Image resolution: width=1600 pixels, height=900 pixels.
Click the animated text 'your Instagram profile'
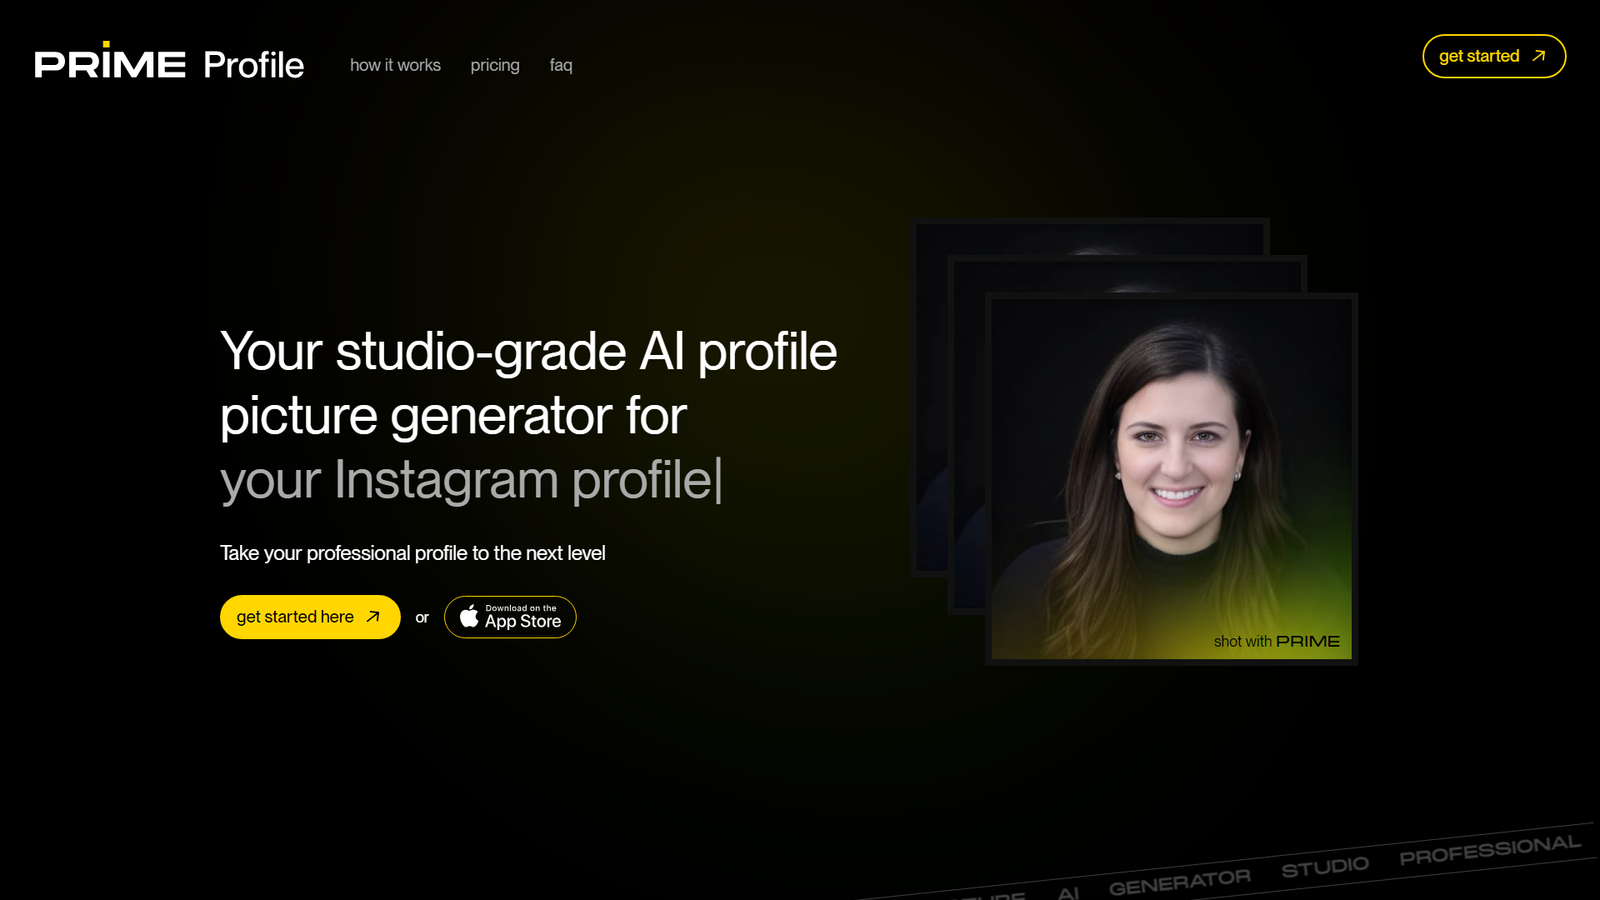coord(466,480)
